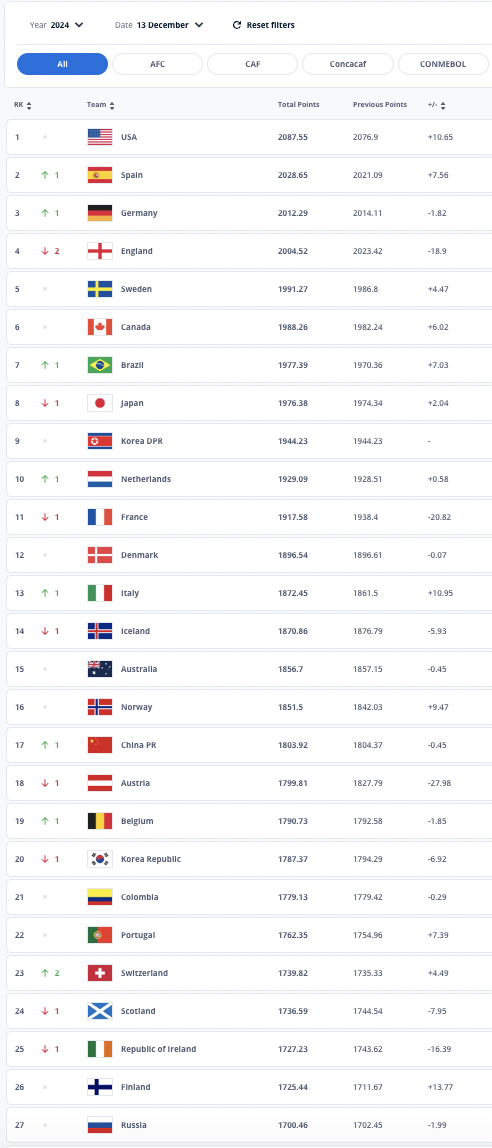This screenshot has width=492, height=1148.
Task: Sort by the +/- column arrows
Action: (443, 105)
